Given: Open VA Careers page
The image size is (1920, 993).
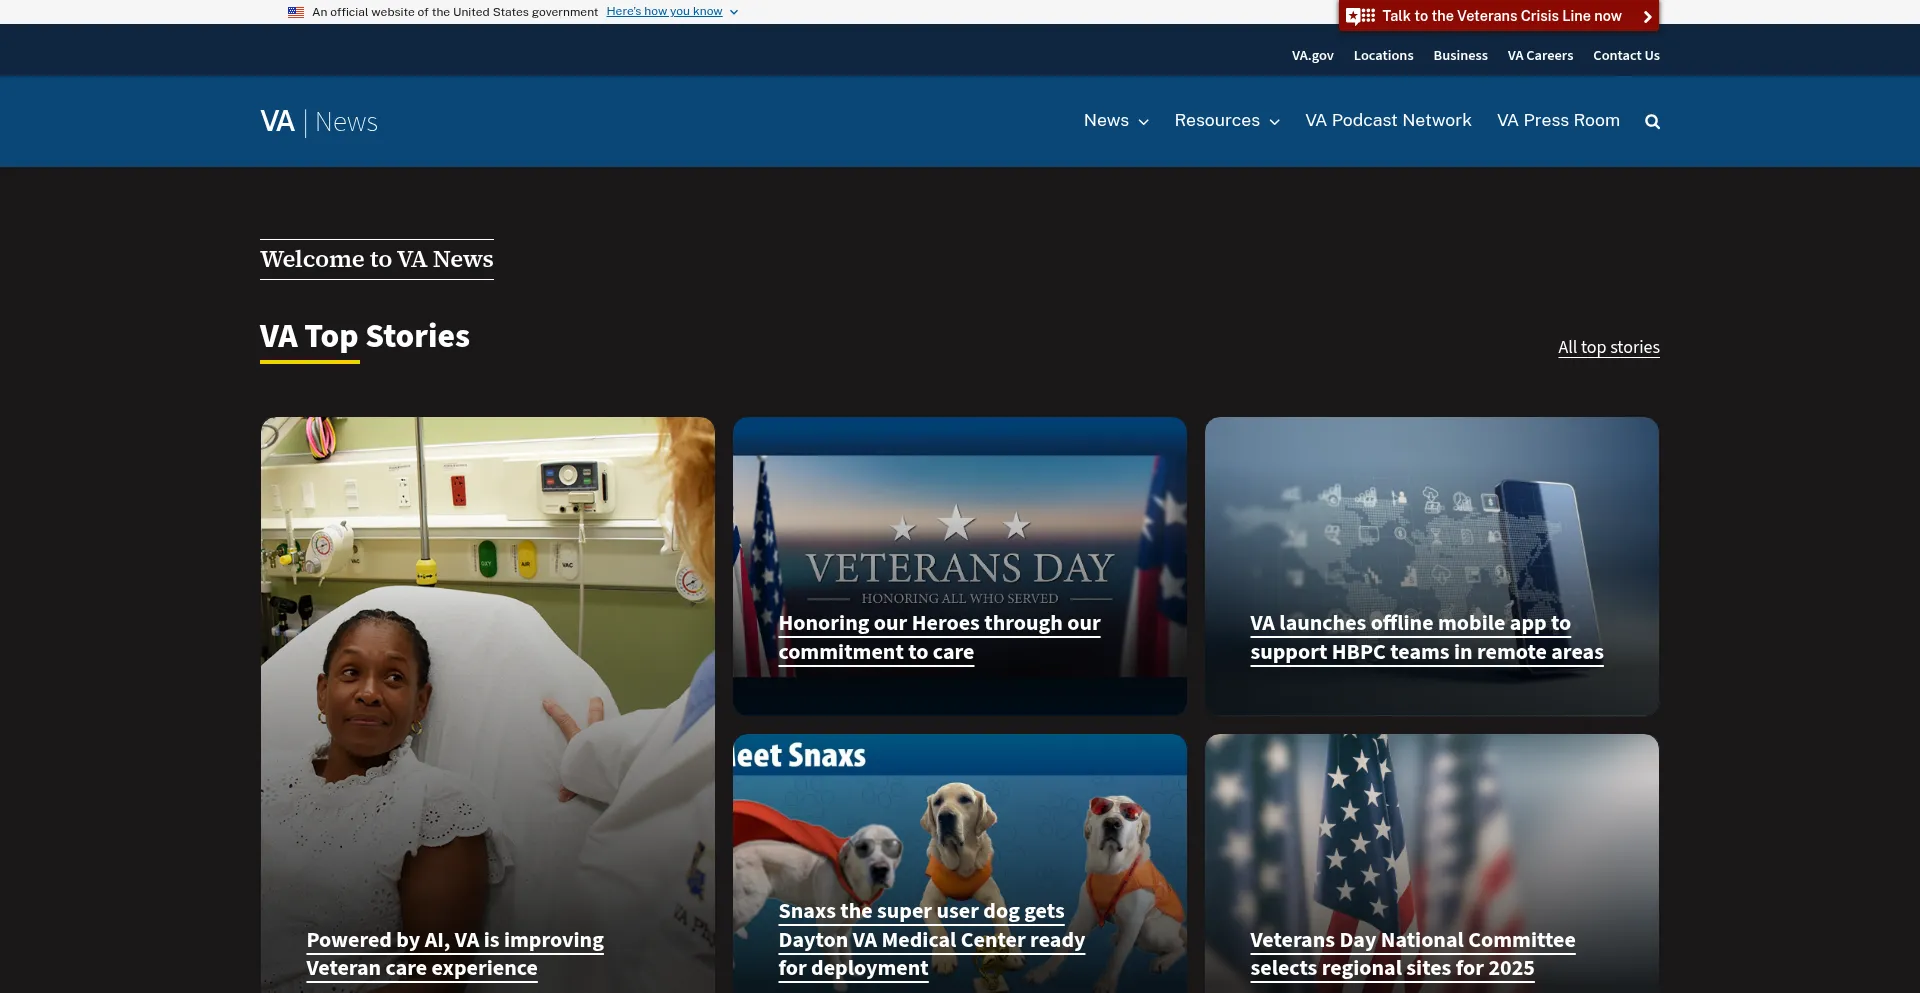Looking at the screenshot, I should pos(1540,56).
